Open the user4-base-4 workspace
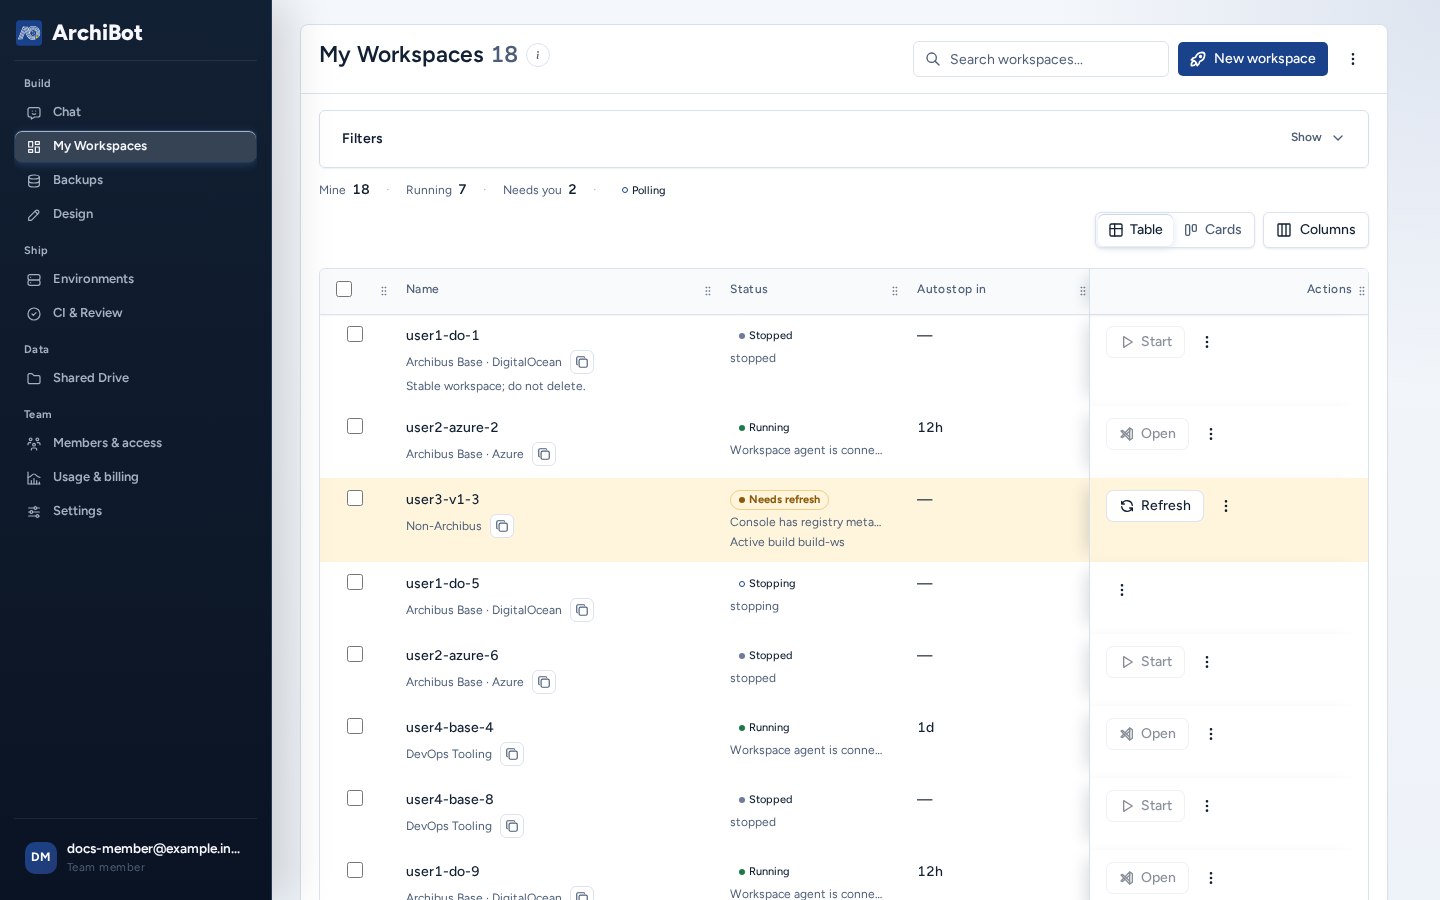 tap(1147, 734)
